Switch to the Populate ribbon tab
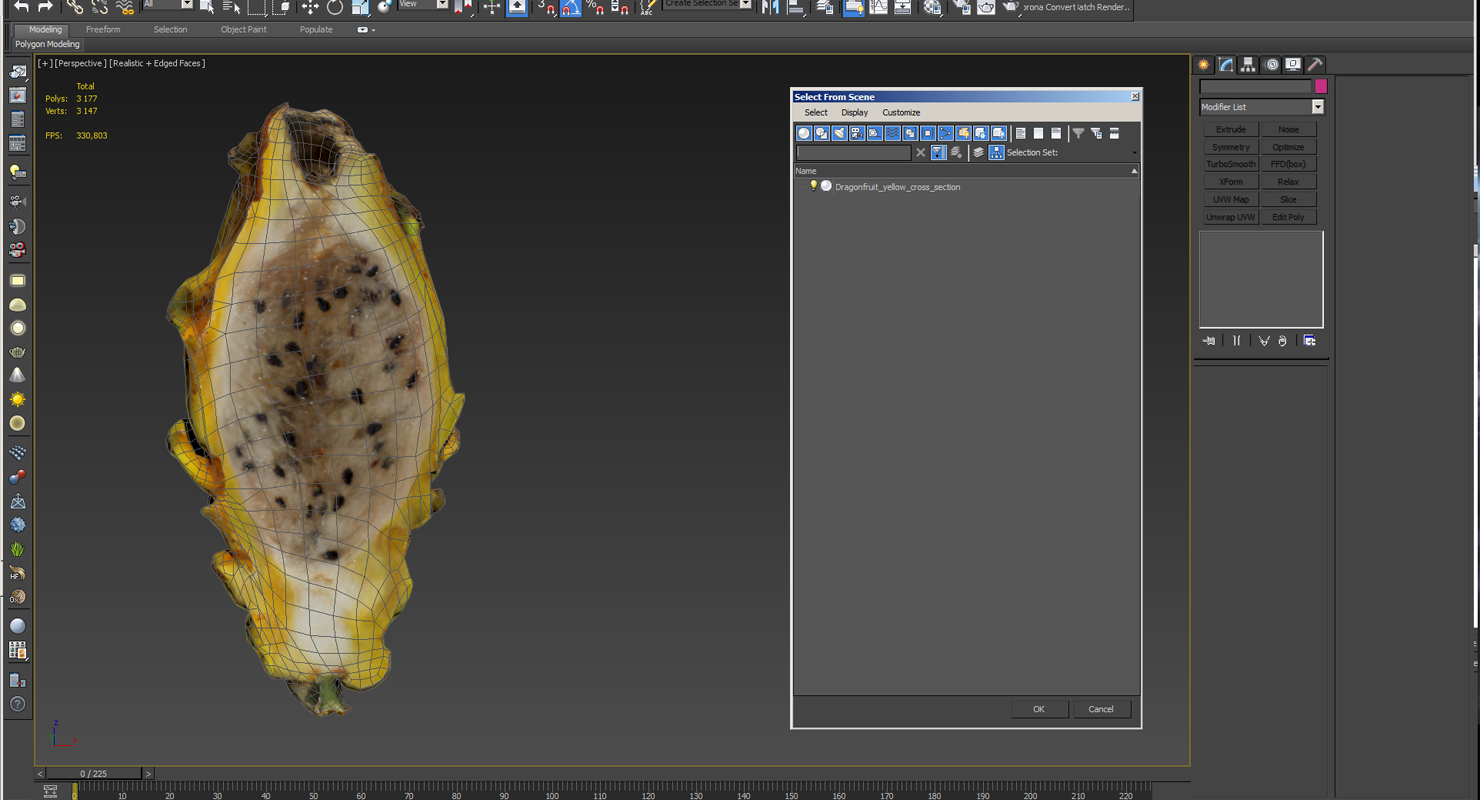Image resolution: width=1480 pixels, height=800 pixels. pos(316,30)
